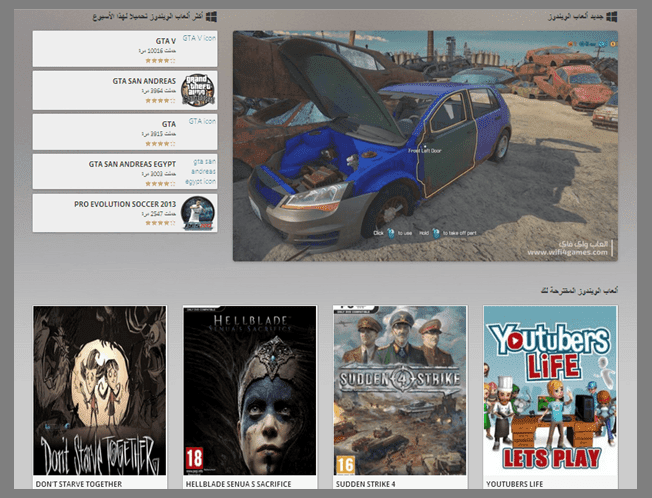Click star rating under Pro Evolution Soccer
The height and width of the screenshot is (498, 652).
pyautogui.click(x=160, y=223)
